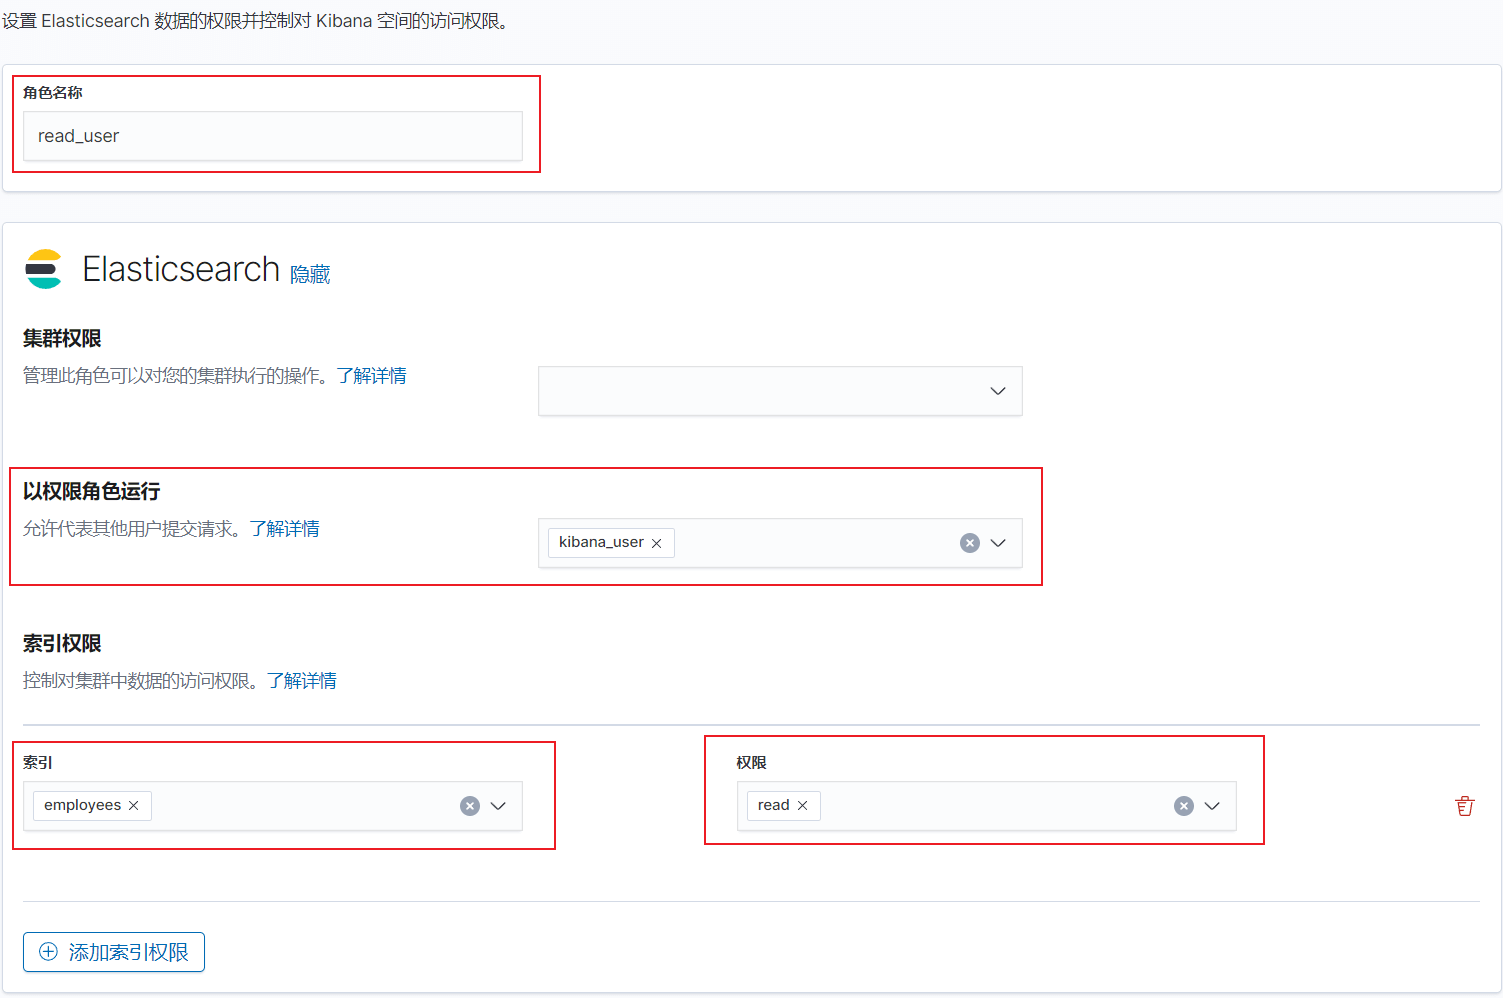Click the kibana_user tag text

601,542
